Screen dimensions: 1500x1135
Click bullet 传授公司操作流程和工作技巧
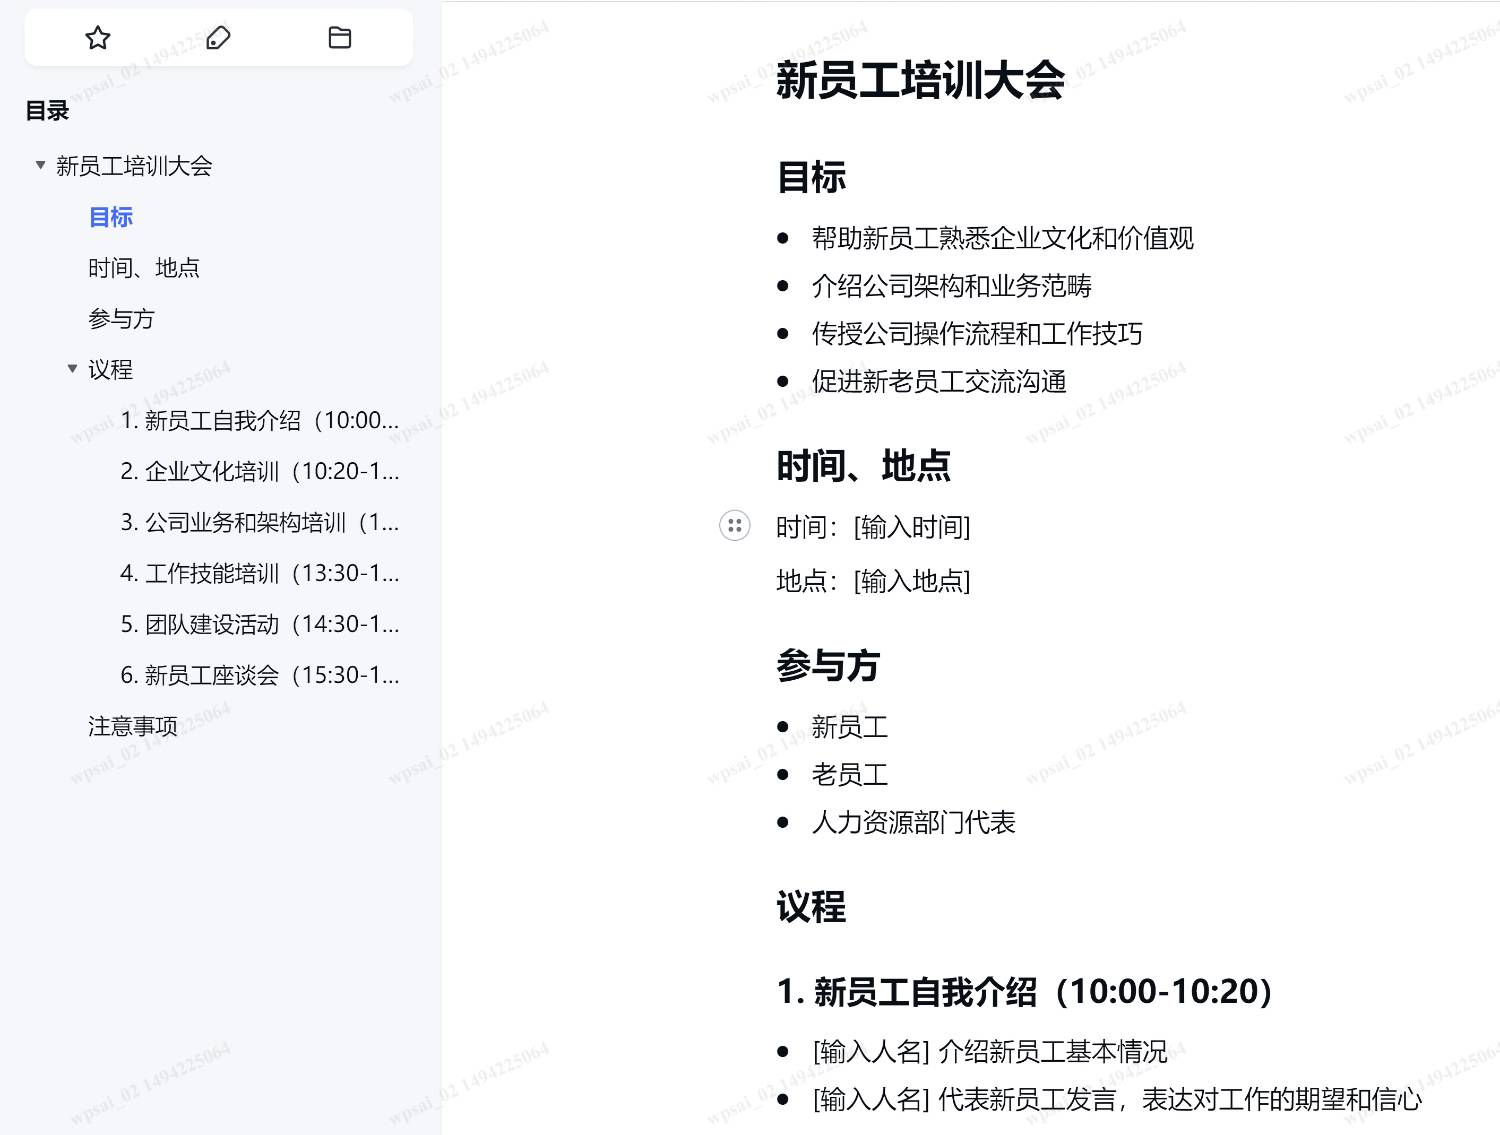pyautogui.click(x=977, y=334)
